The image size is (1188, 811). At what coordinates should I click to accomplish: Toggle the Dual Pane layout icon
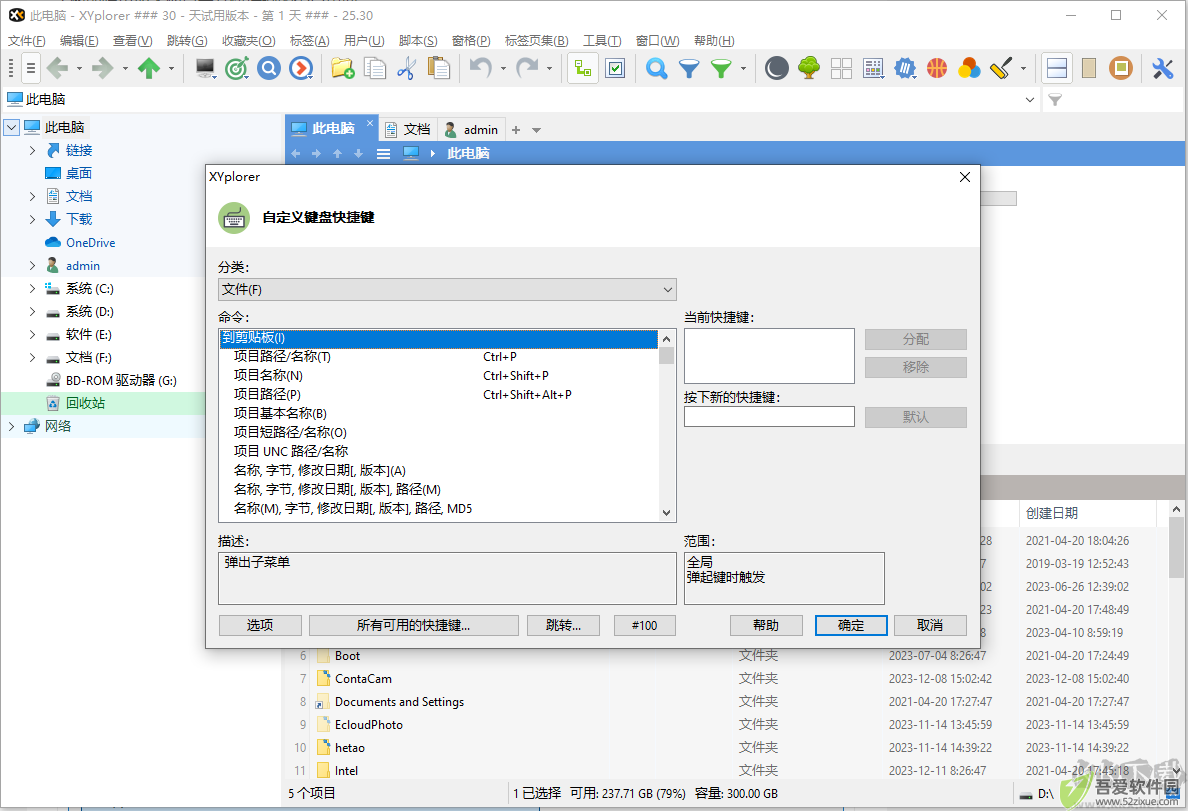1057,69
